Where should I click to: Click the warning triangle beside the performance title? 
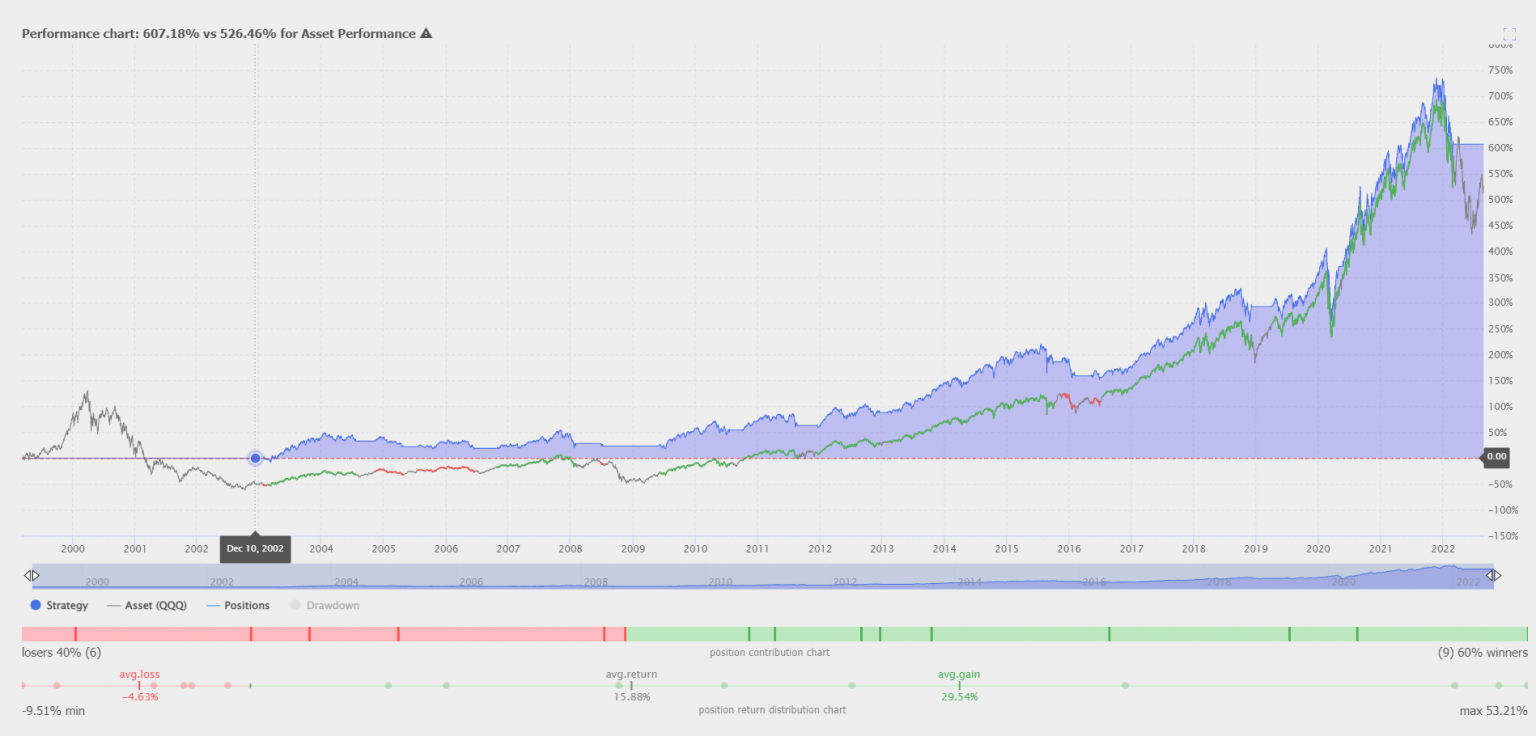point(426,33)
